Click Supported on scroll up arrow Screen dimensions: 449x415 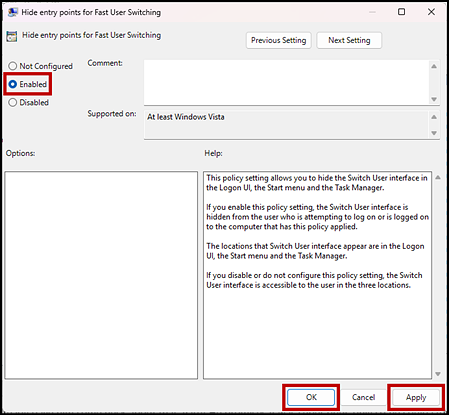434,117
